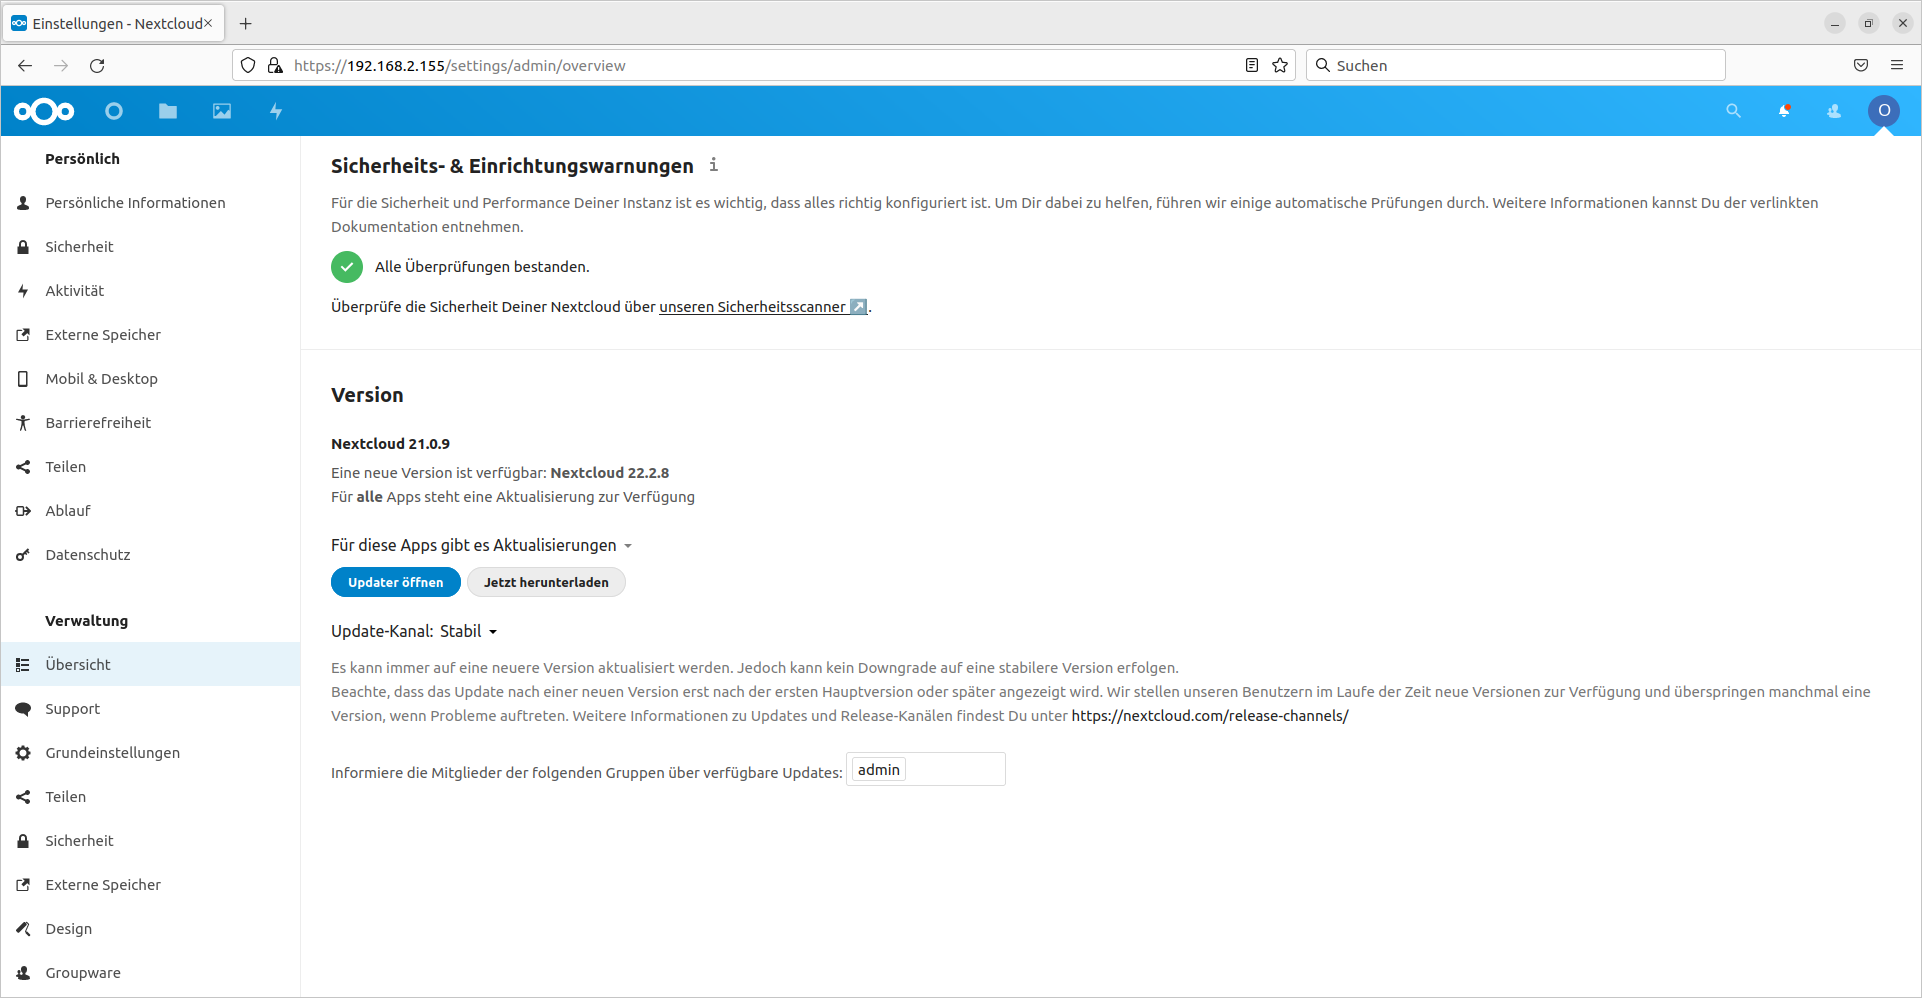Click the external link arrow icon after Sicherheitsscanner
Viewport: 1922px width, 998px height.
click(858, 307)
